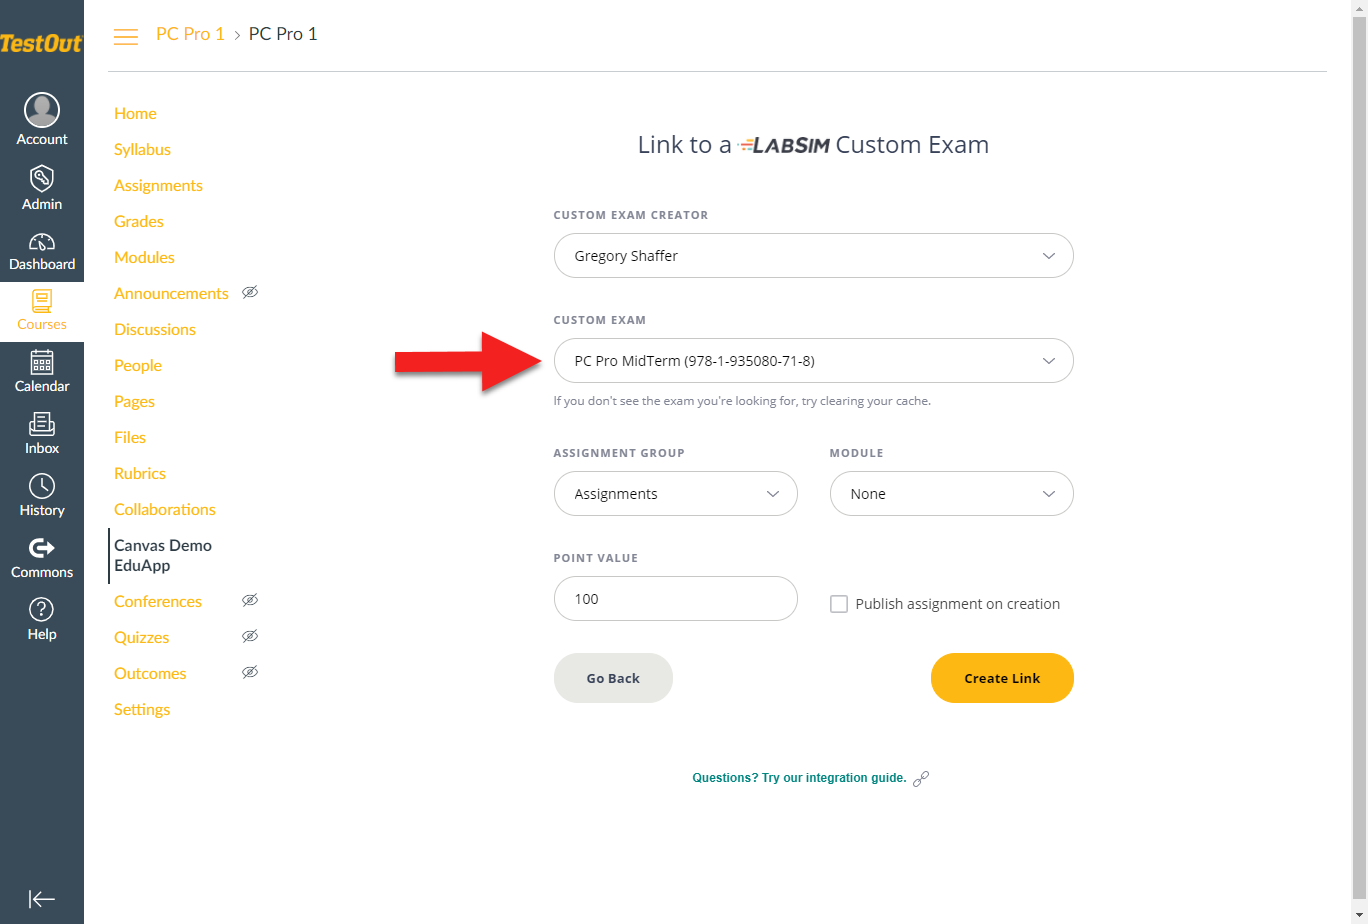This screenshot has width=1368, height=924.
Task: Open Syllabus in the course navigation
Action: [x=142, y=149]
